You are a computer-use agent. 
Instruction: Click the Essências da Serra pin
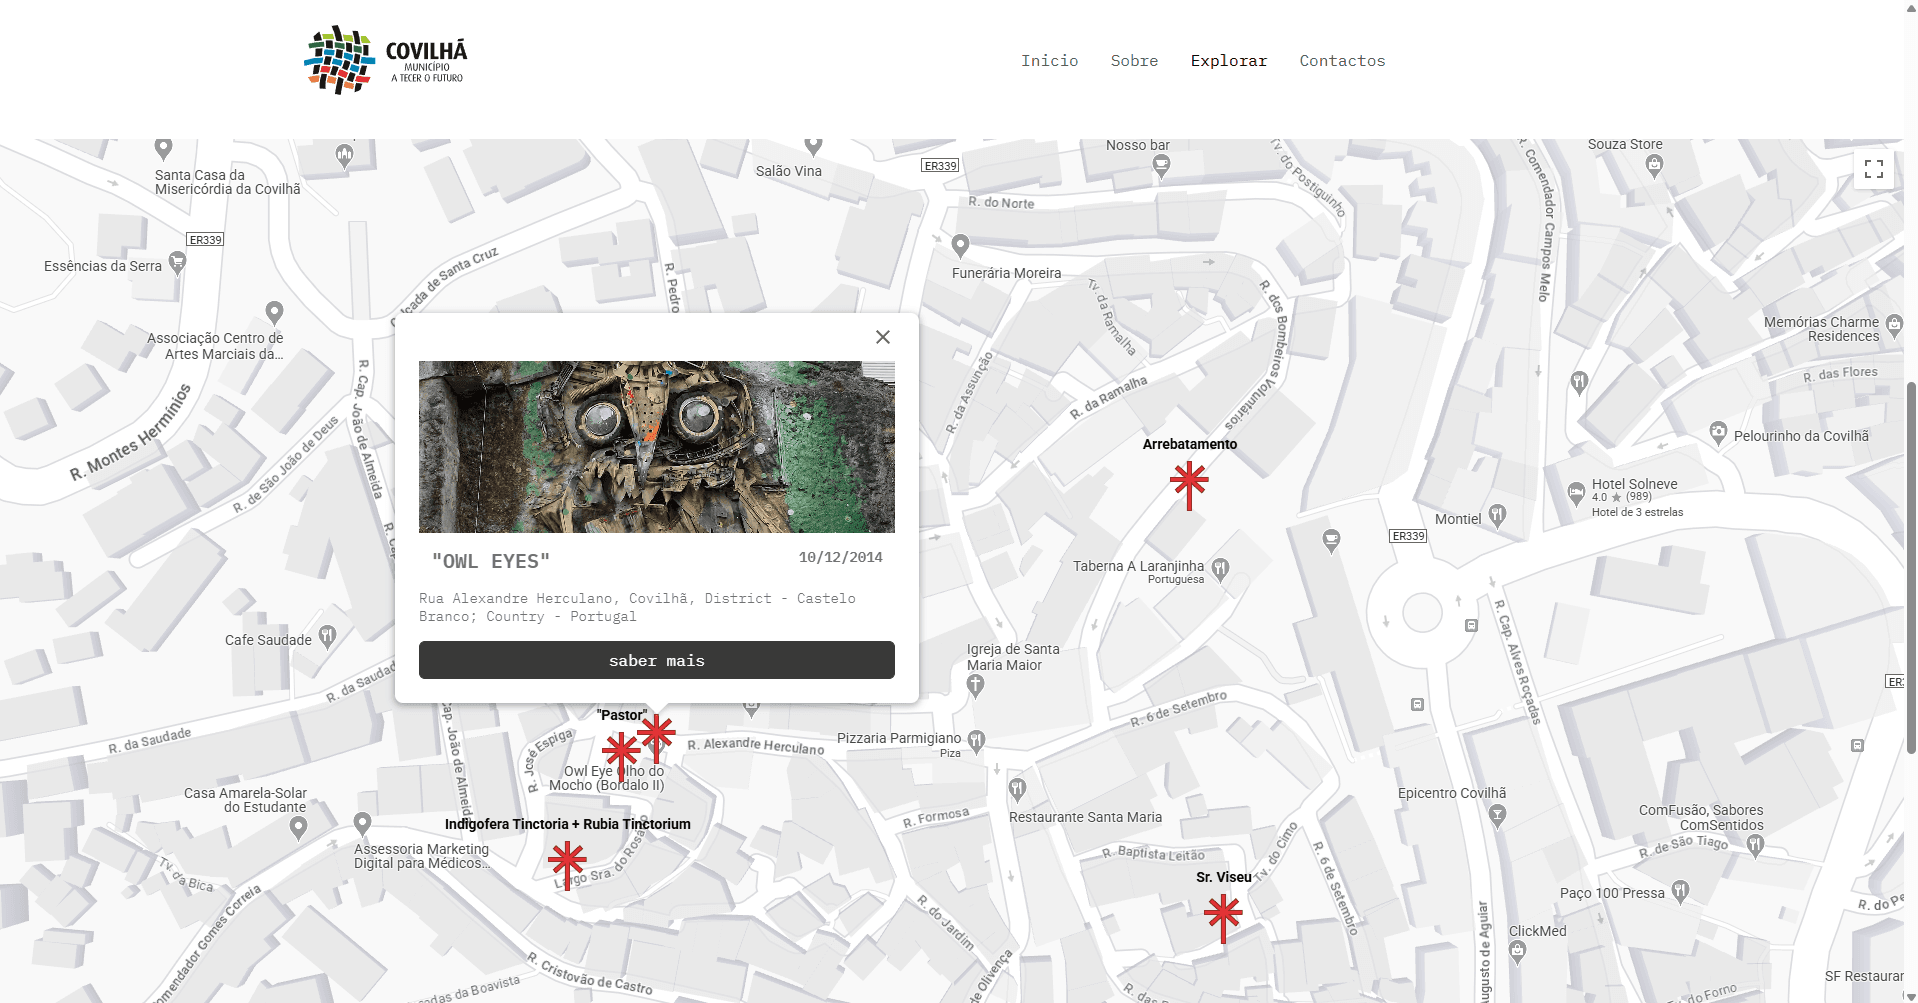coord(177,263)
